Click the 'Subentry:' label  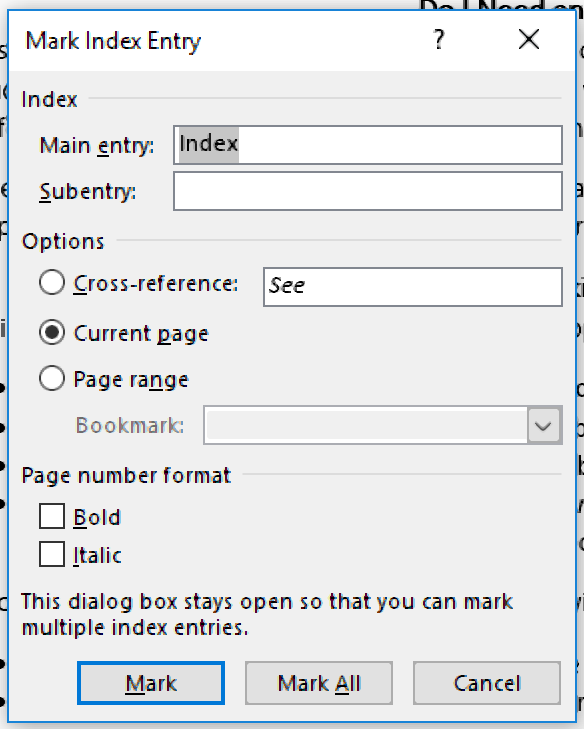coord(87,192)
